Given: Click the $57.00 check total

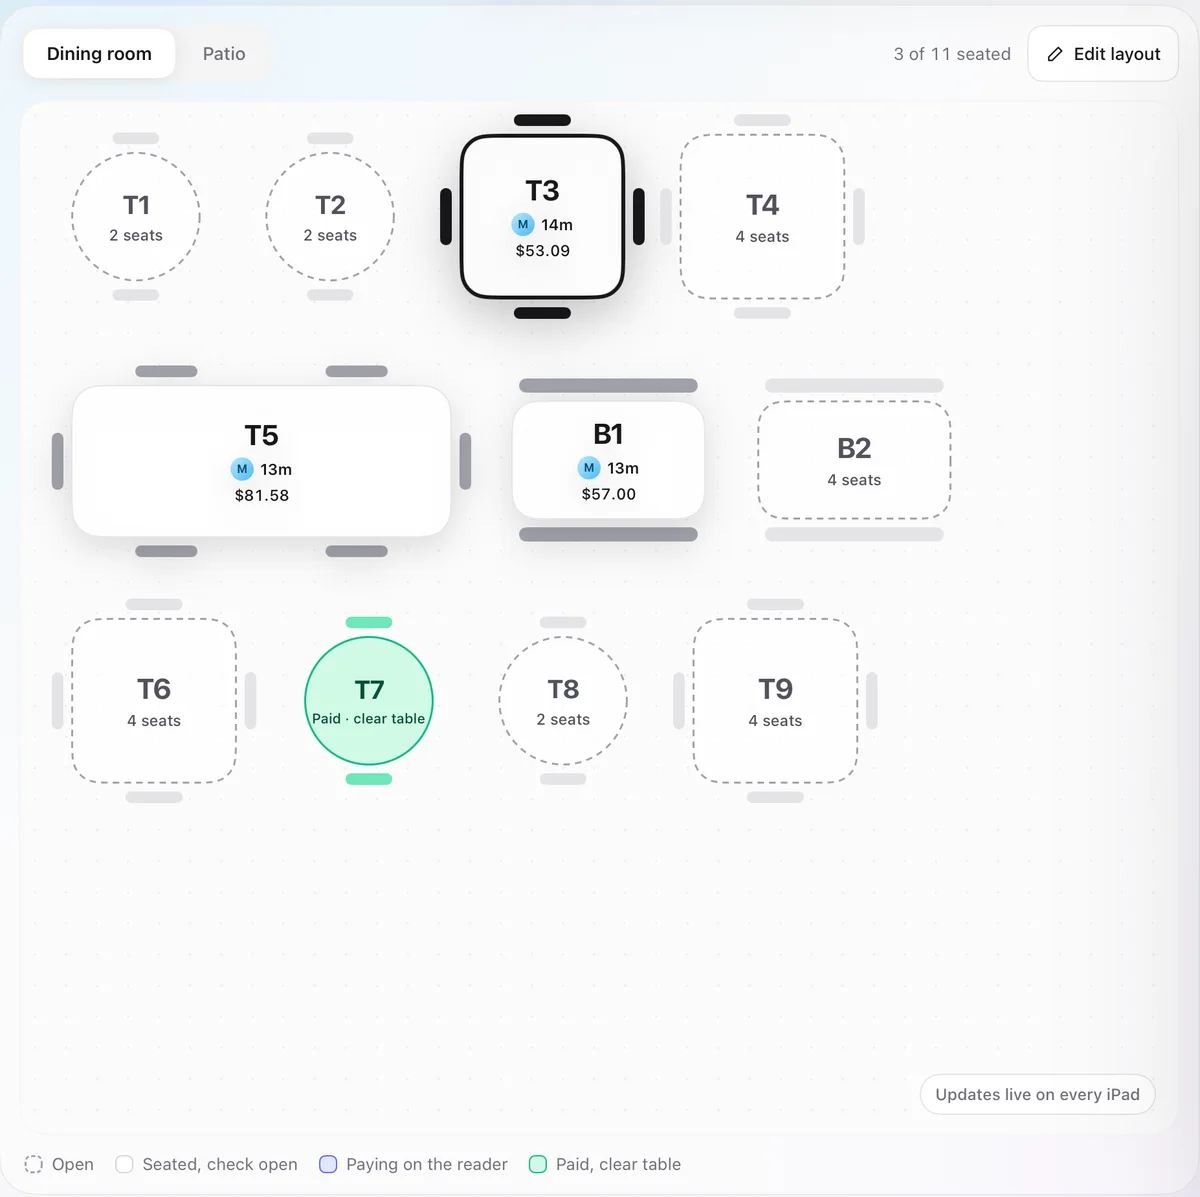Looking at the screenshot, I should [609, 494].
